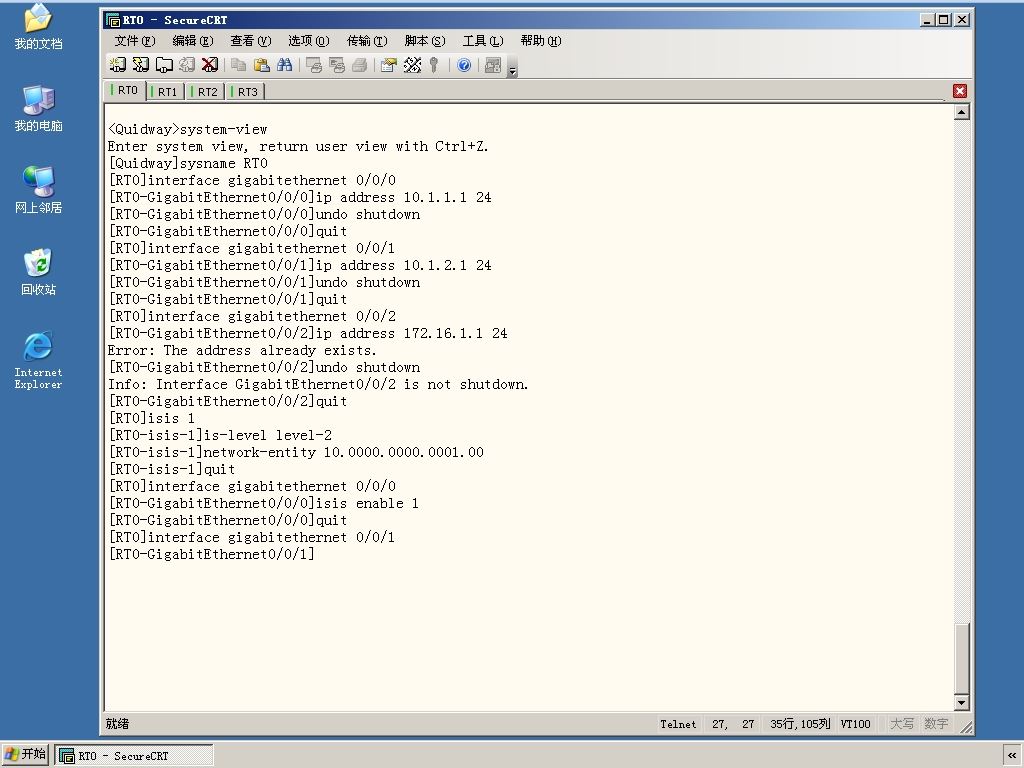1024x768 pixels.
Task: Switch to the RT1 session tab
Action: point(165,91)
